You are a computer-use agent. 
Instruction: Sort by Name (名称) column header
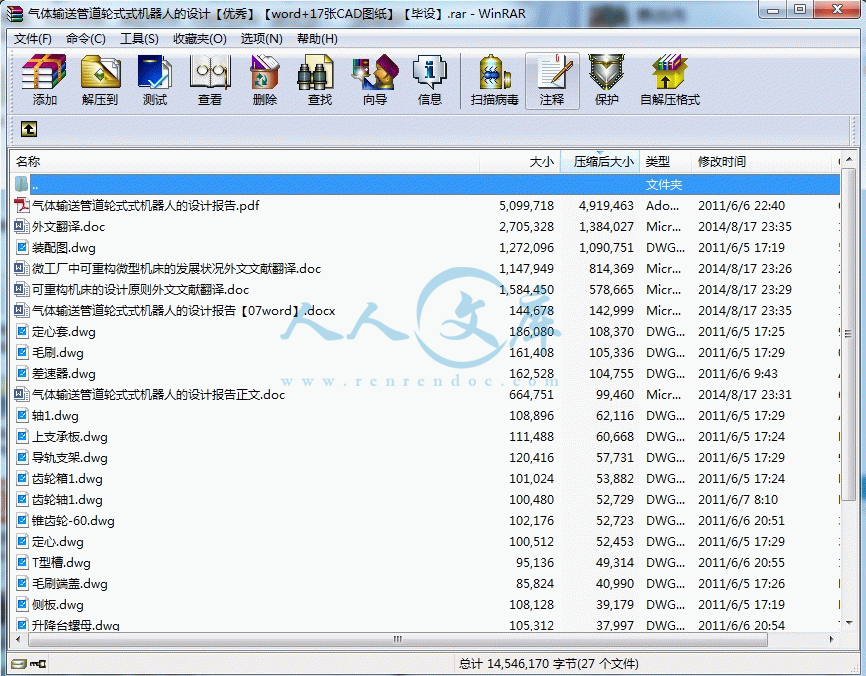[x=245, y=161]
